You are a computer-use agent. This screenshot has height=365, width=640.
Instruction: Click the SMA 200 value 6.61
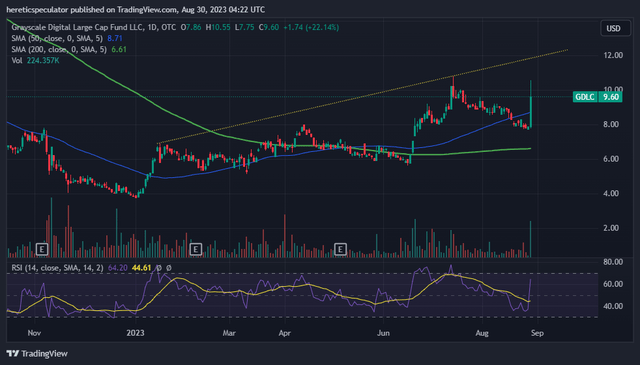pos(119,49)
